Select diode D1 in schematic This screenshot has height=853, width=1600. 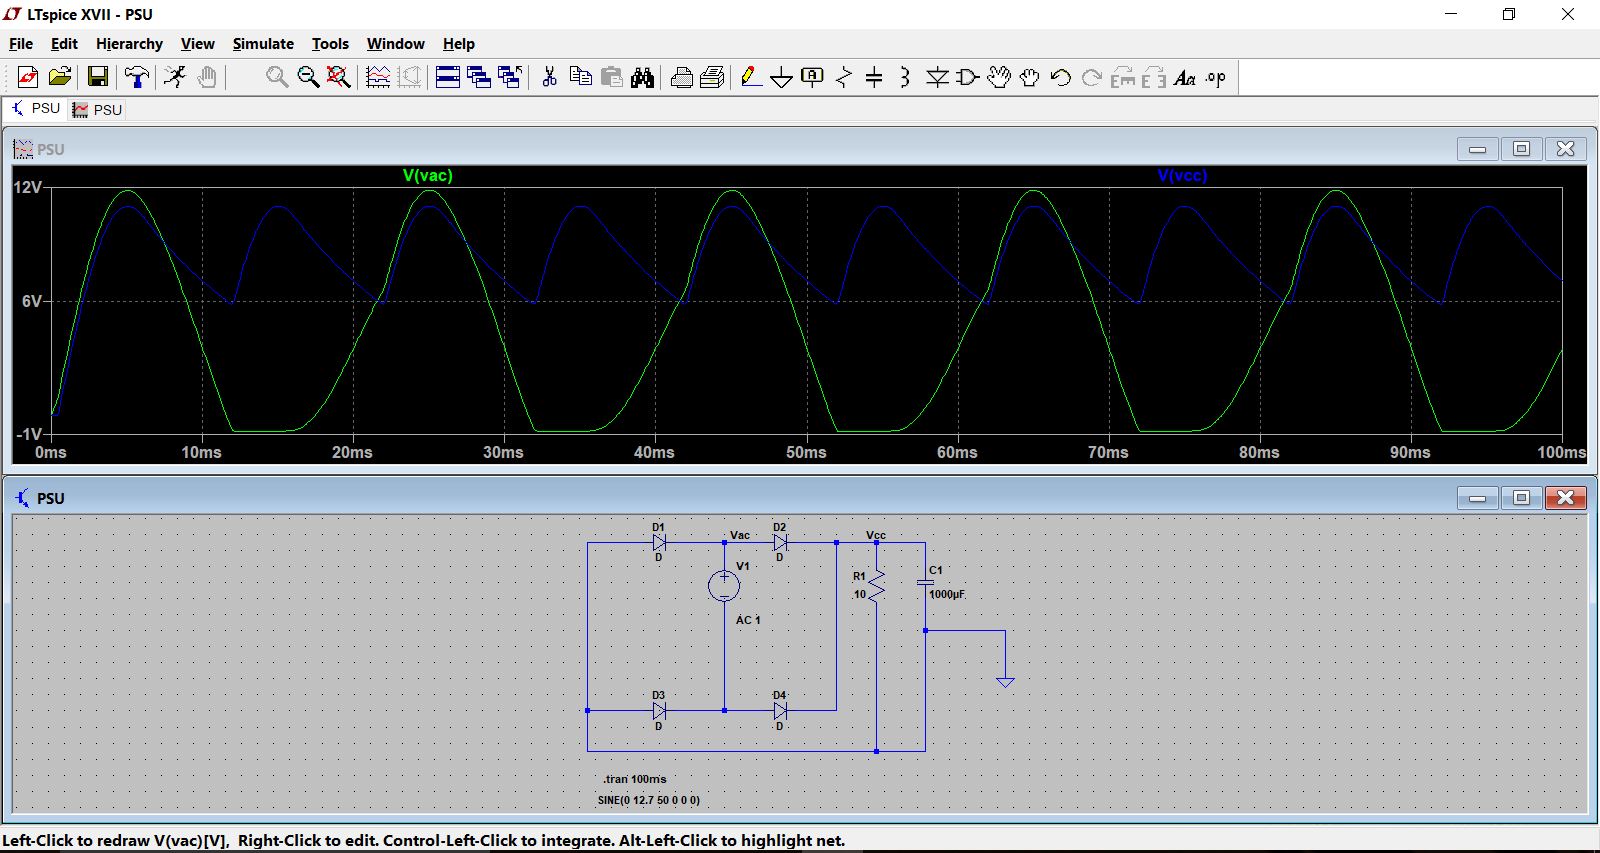(659, 543)
